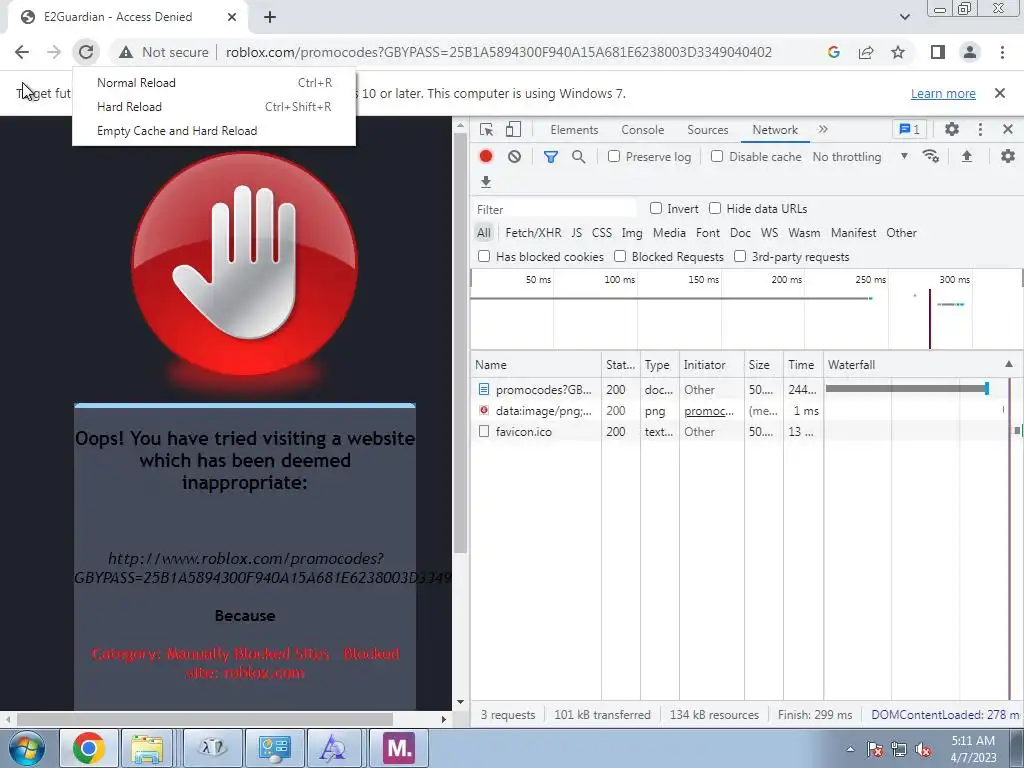This screenshot has width=1024, height=768.
Task: Switch to the Elements tab
Action: click(574, 130)
